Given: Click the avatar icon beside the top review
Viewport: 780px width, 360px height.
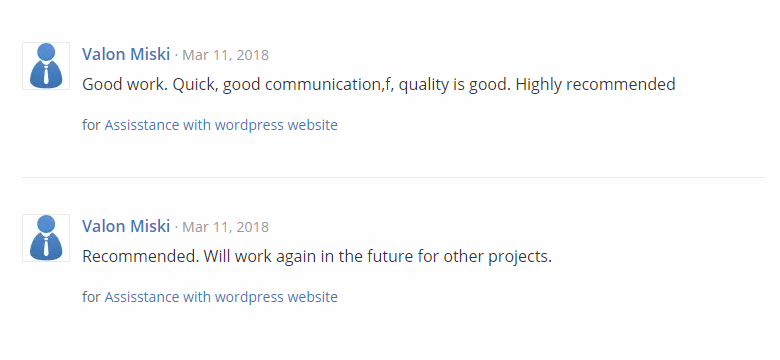Looking at the screenshot, I should point(46,66).
